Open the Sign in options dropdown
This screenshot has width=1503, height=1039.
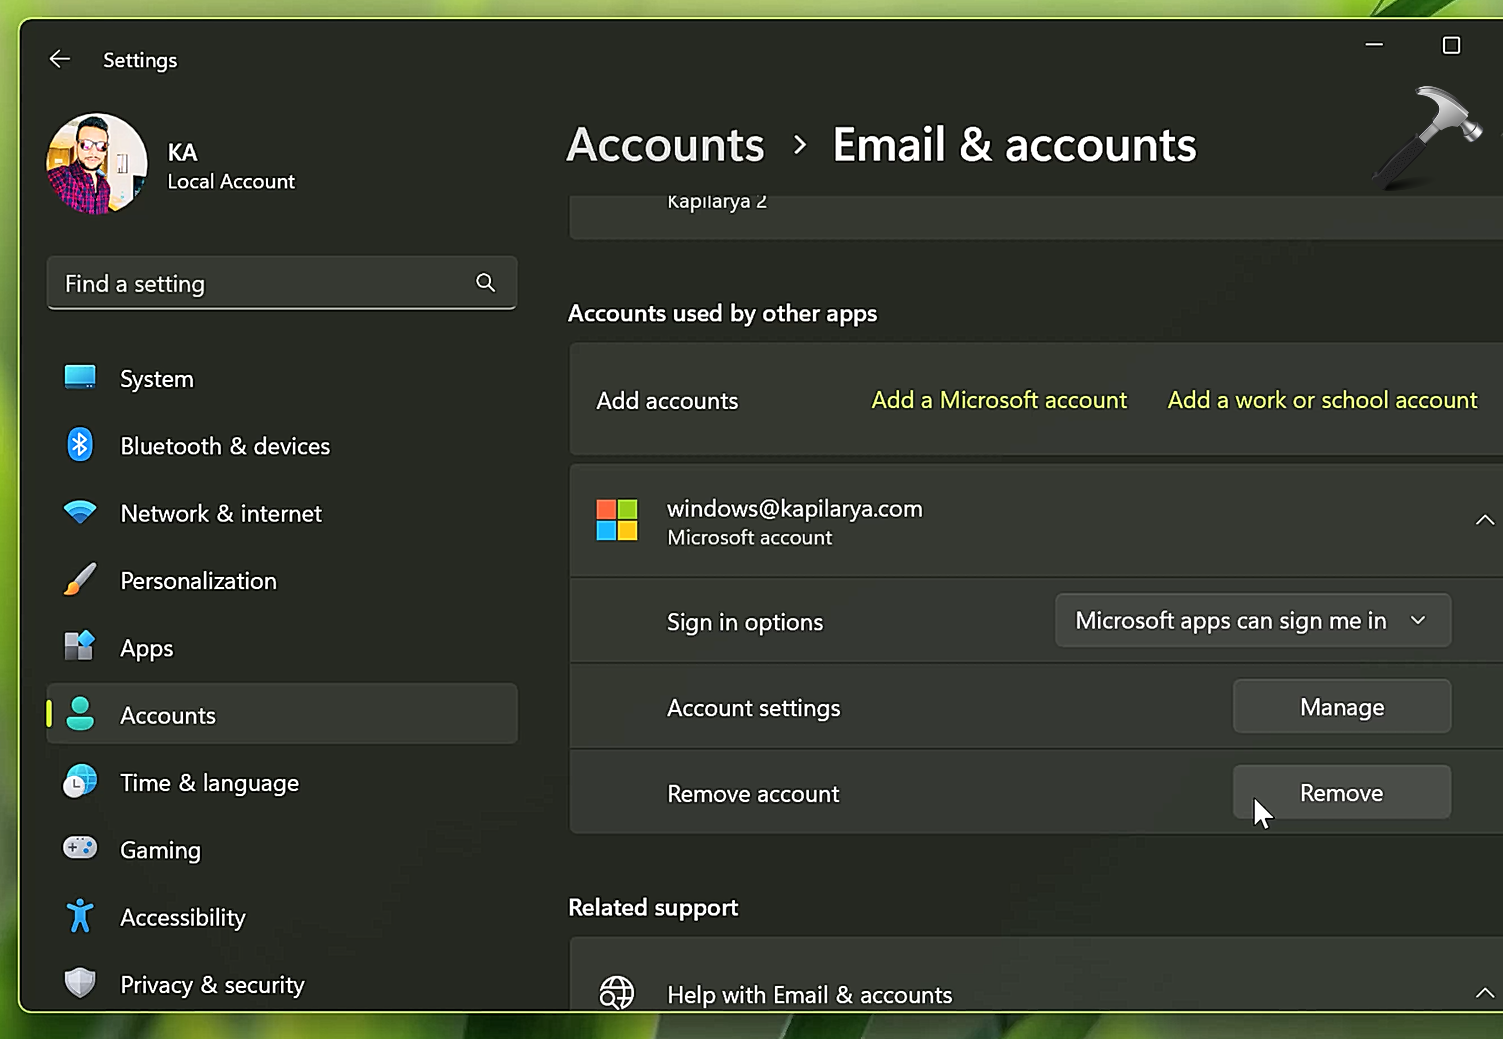pyautogui.click(x=1252, y=621)
